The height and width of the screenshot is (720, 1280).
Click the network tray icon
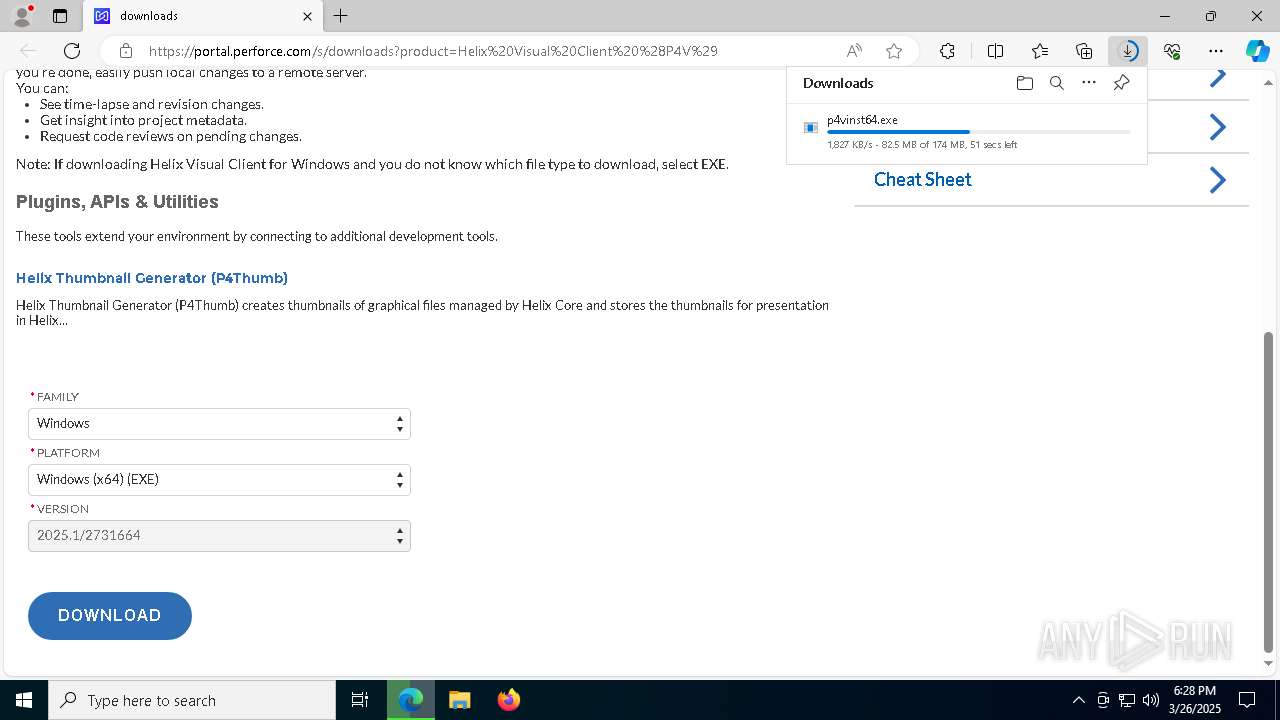tap(1127, 700)
